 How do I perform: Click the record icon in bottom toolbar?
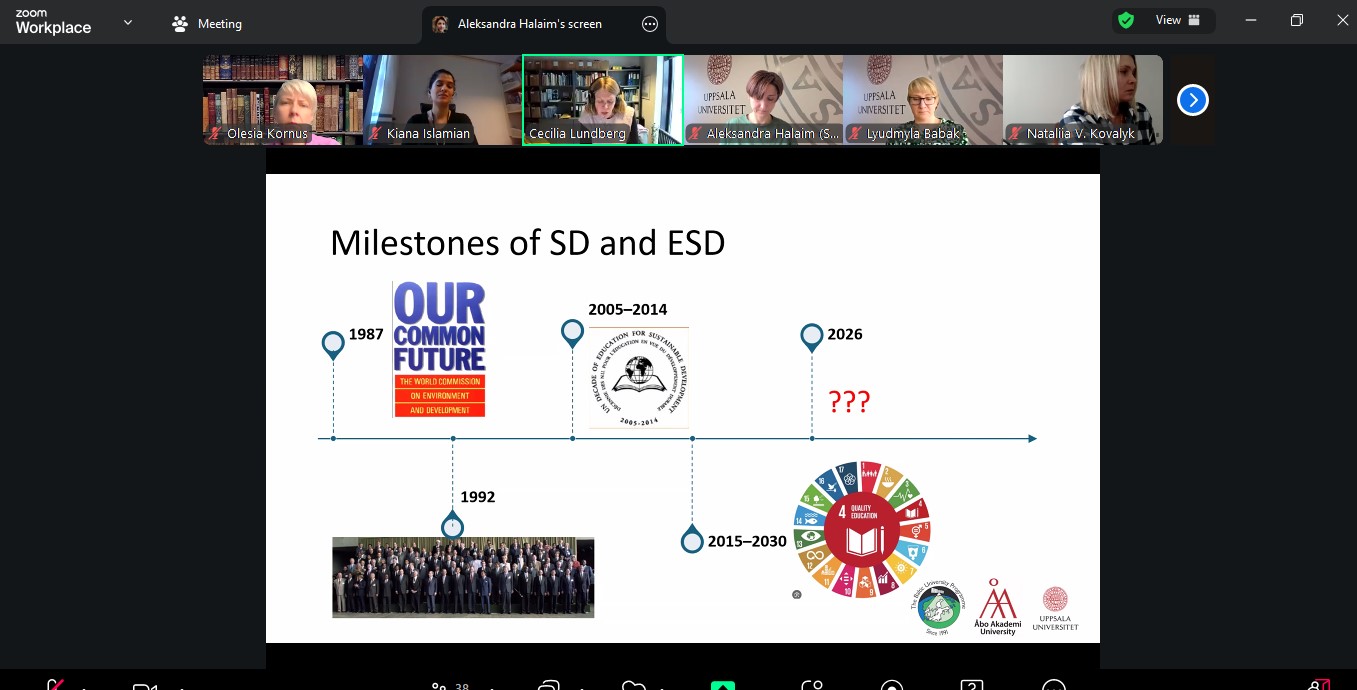(891, 686)
